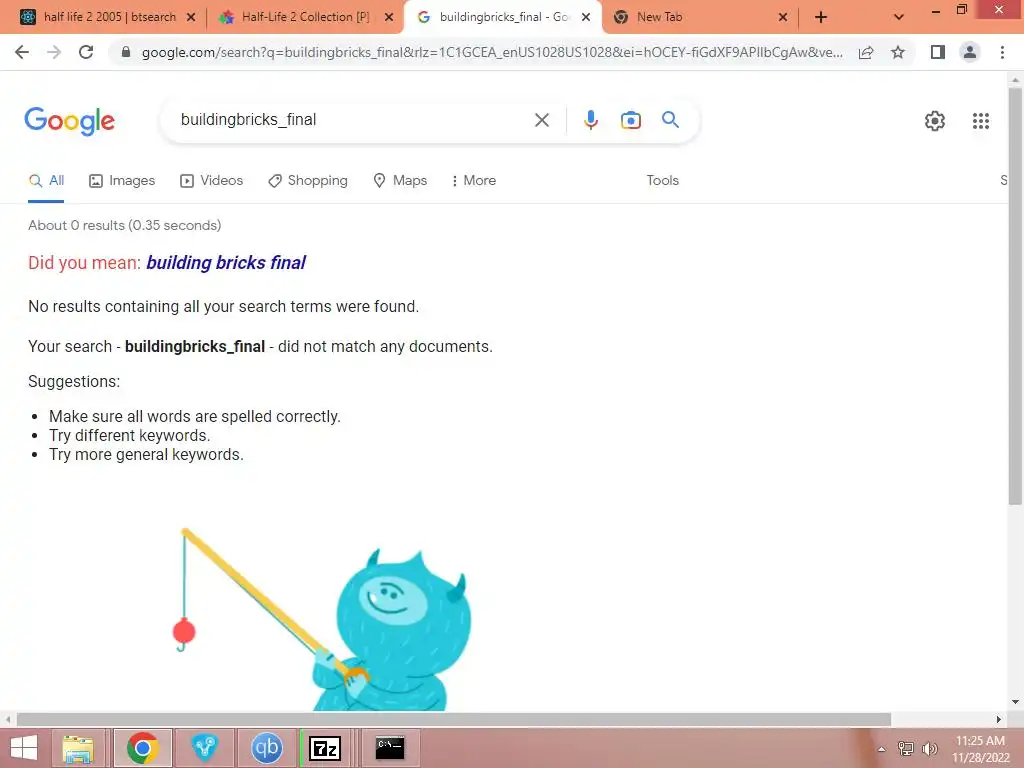Go forward to the next page
The width and height of the screenshot is (1024, 768).
click(x=54, y=52)
